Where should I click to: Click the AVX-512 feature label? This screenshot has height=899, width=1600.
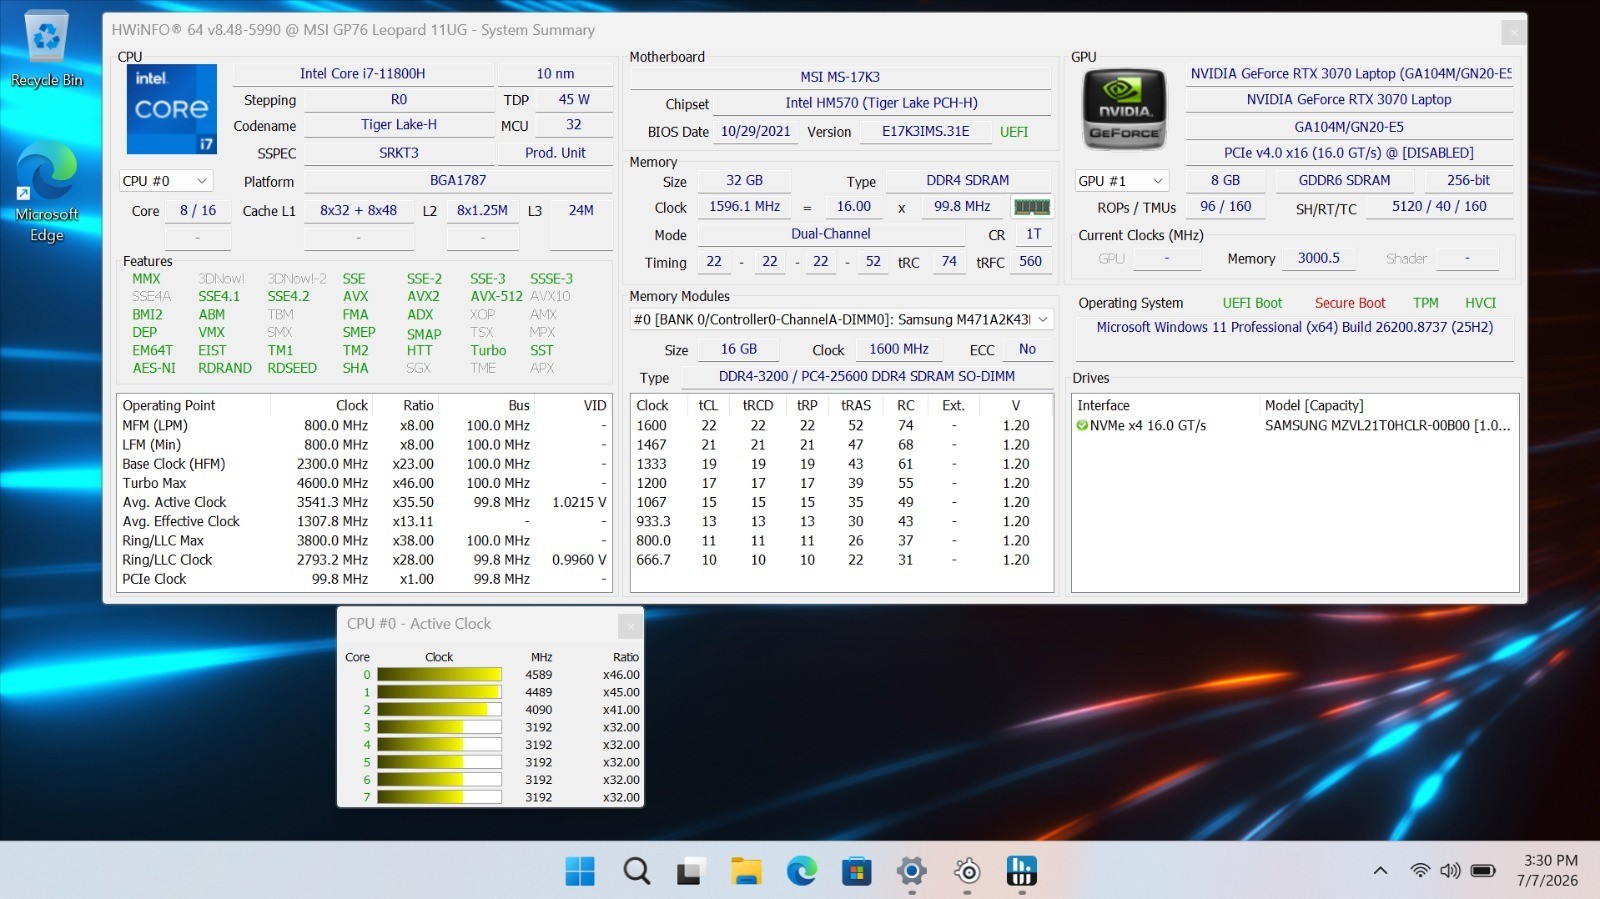496,296
